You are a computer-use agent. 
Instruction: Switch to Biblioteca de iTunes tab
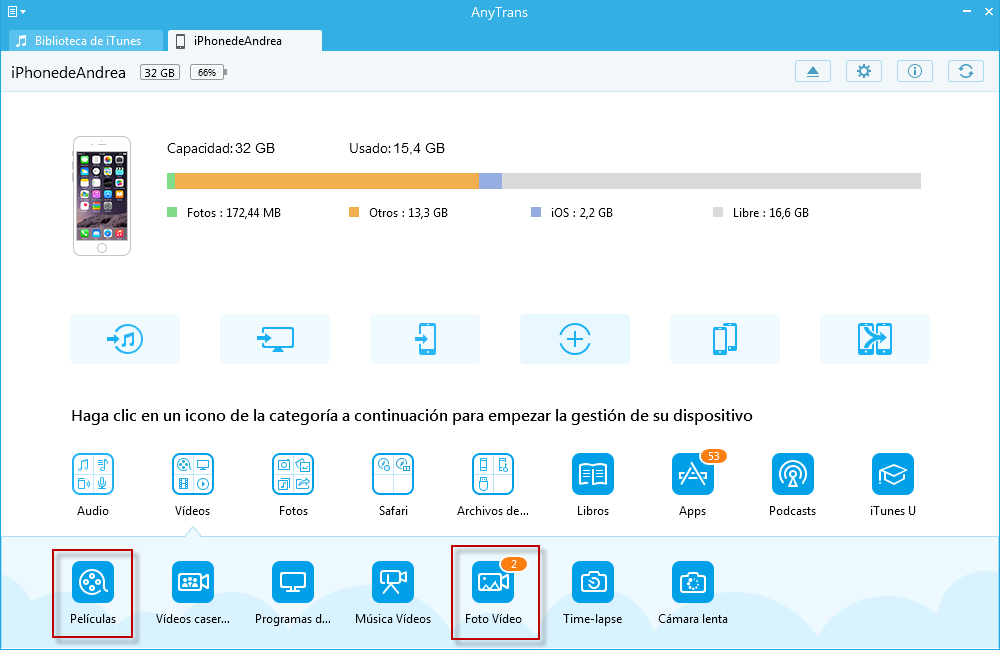click(86, 41)
